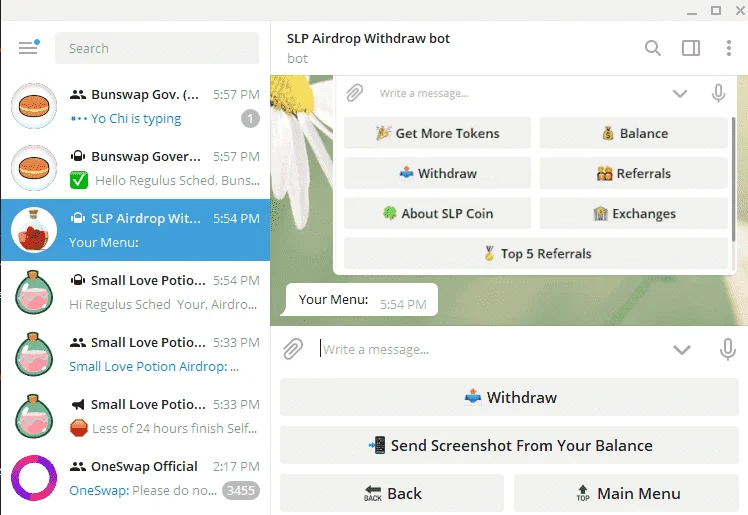748x515 pixels.
Task: Click the scrollbar in embedded bot menu
Action: tap(733, 179)
